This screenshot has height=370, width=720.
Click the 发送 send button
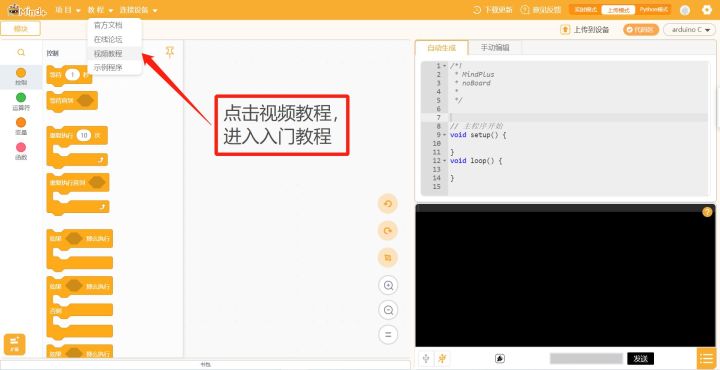(641, 359)
